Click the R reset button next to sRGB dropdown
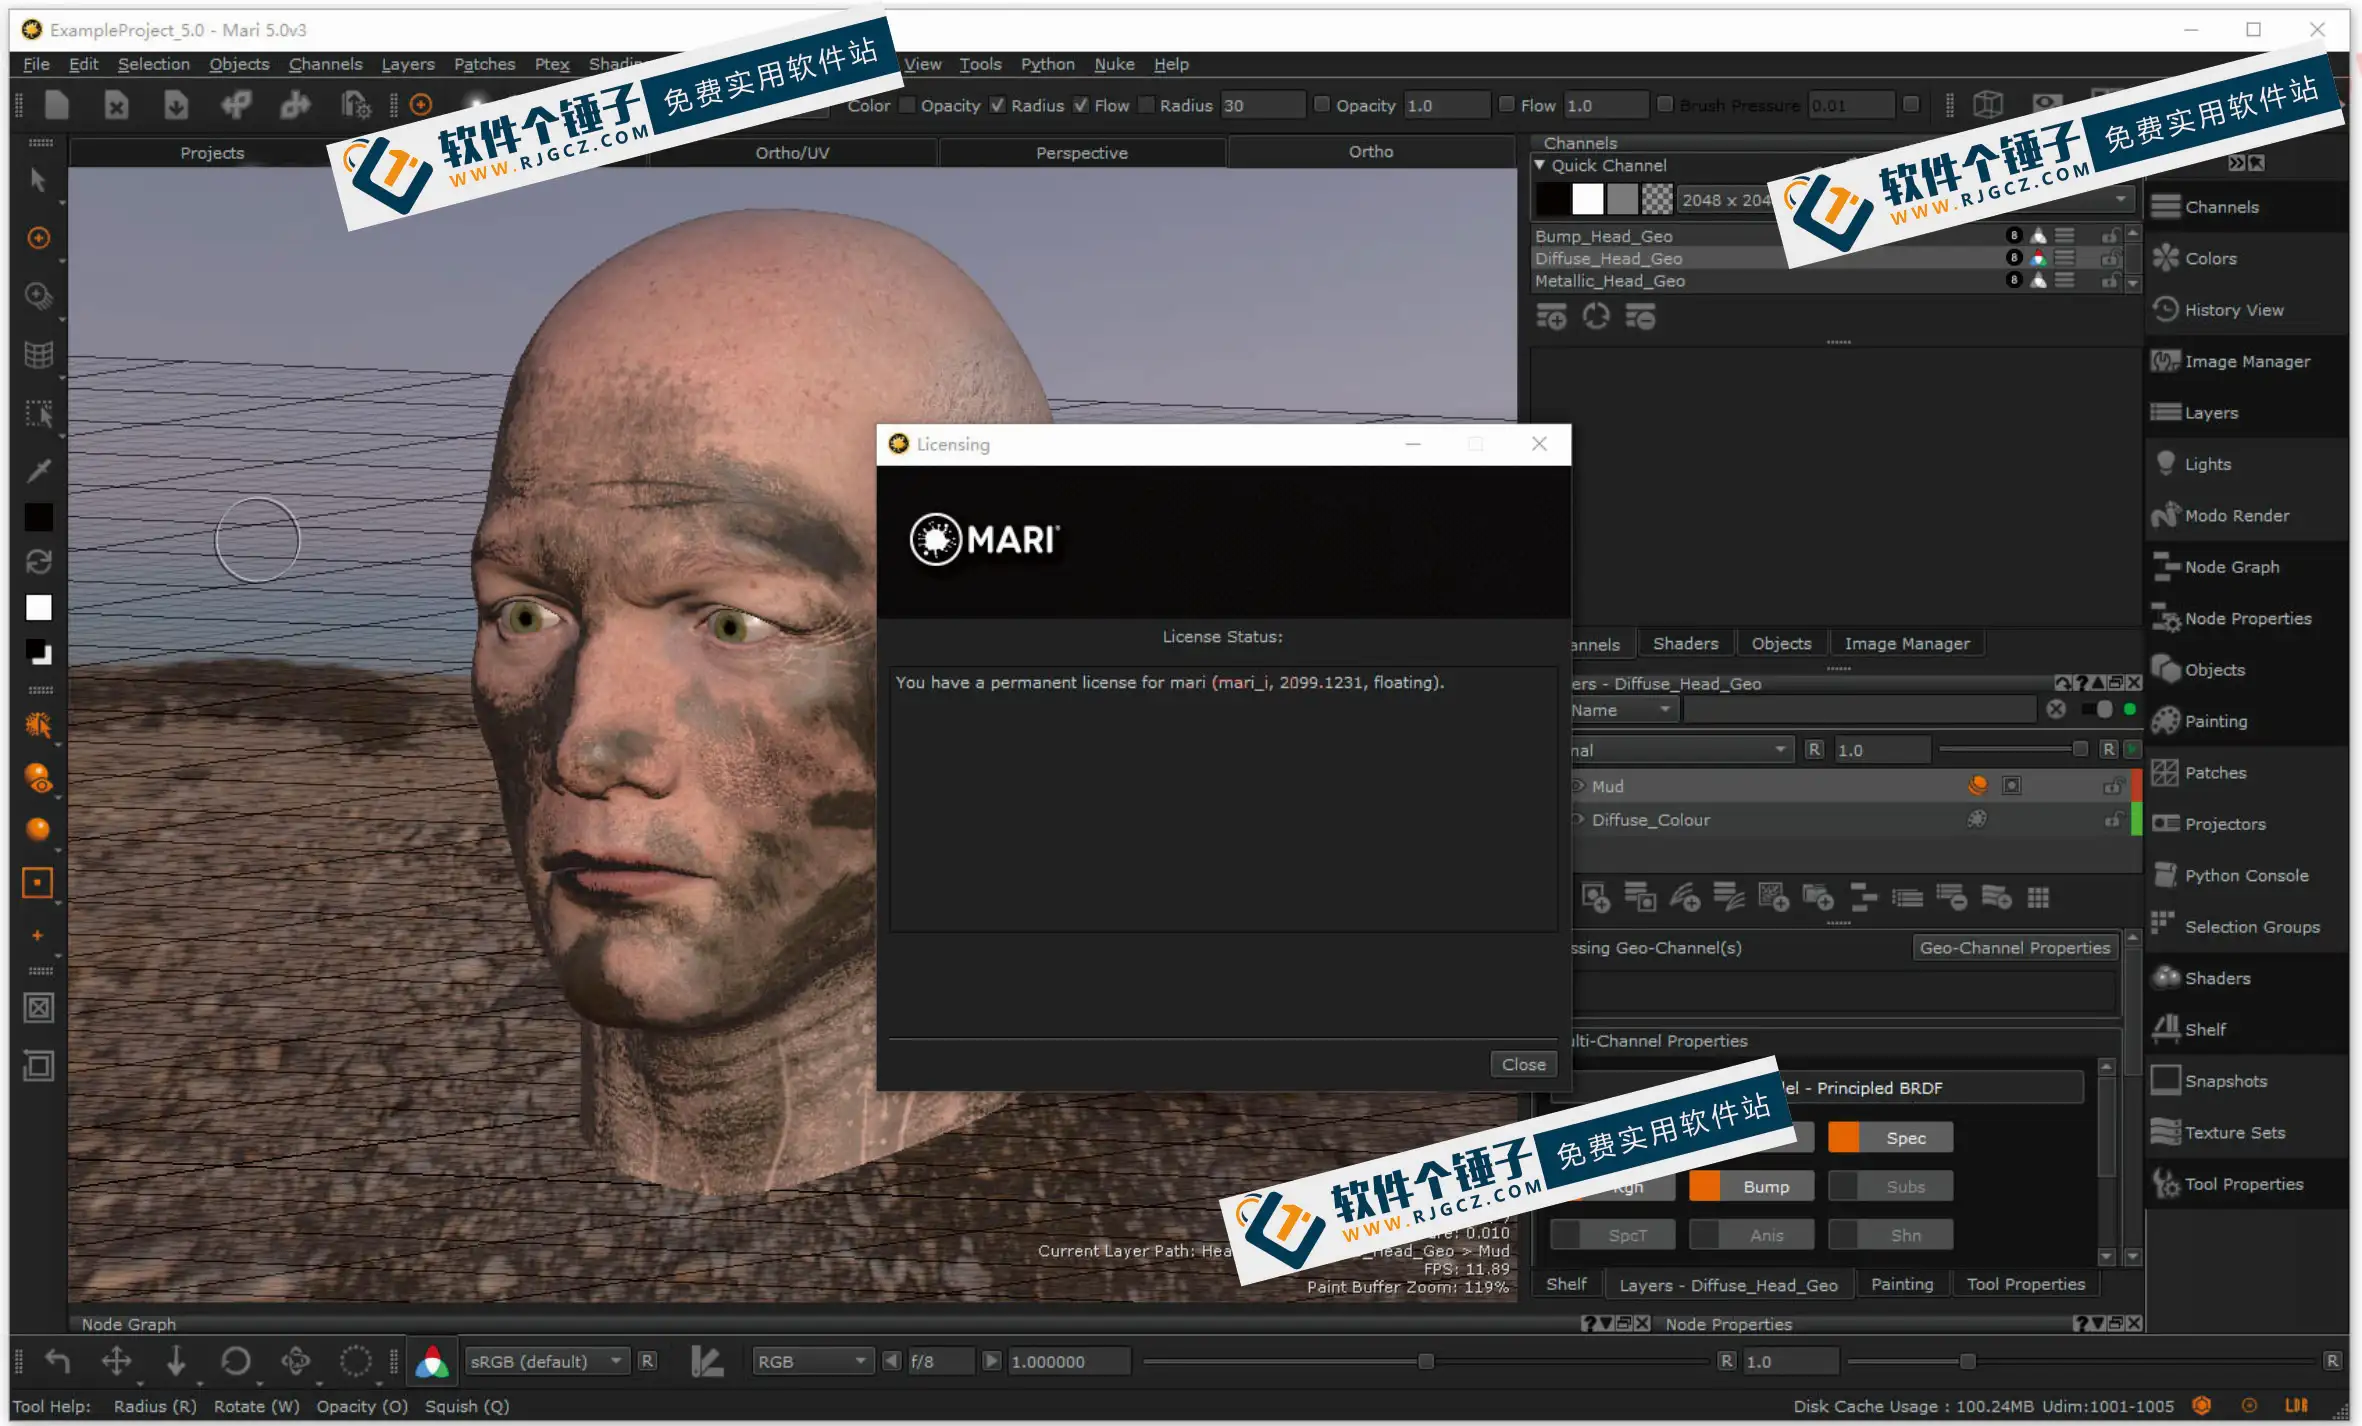Screen dimensions: 2362x1426 pos(648,1361)
